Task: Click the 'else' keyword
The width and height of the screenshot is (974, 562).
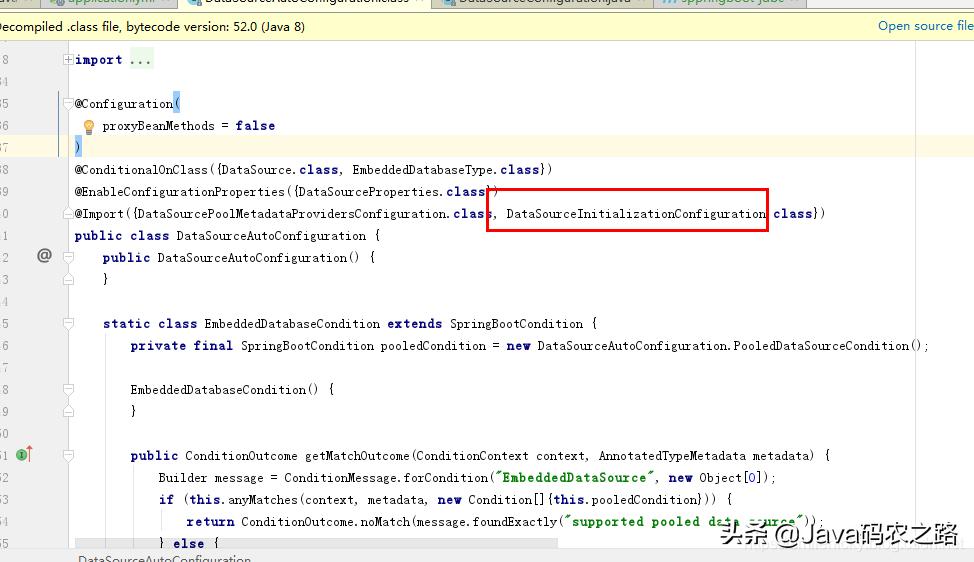Action: pyautogui.click(x=188, y=543)
